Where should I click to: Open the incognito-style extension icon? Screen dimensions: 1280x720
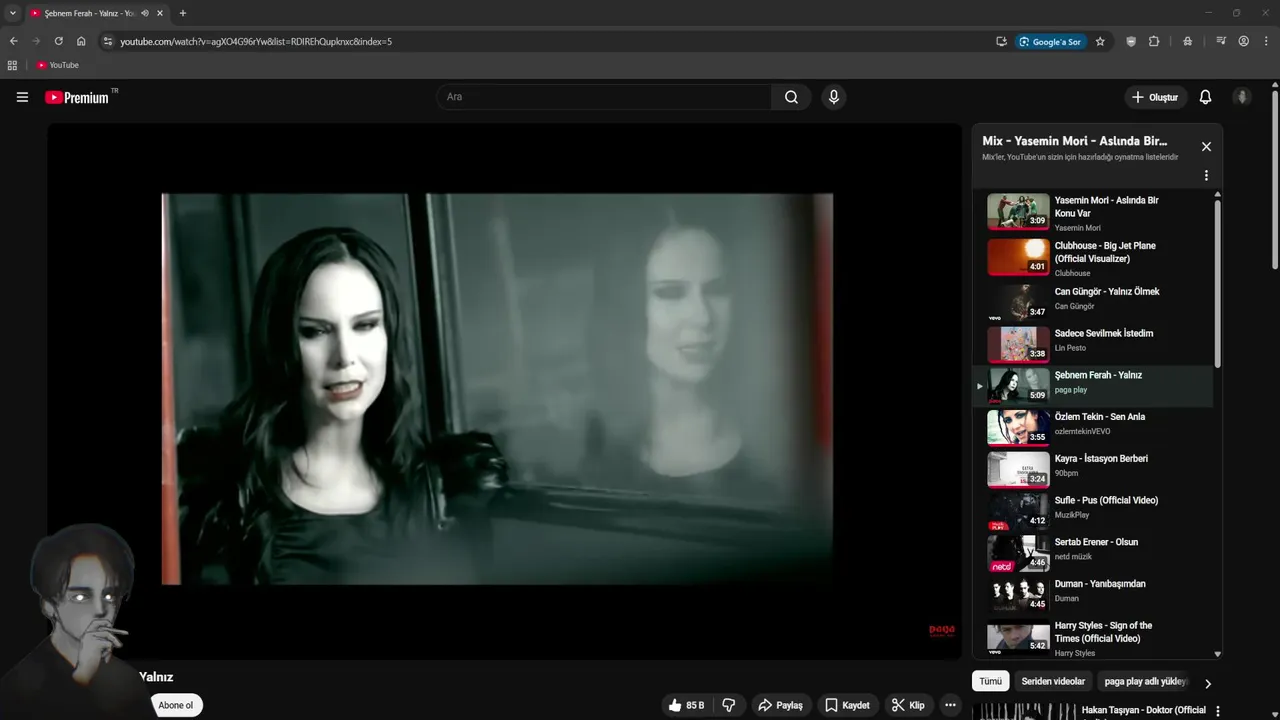(1187, 41)
